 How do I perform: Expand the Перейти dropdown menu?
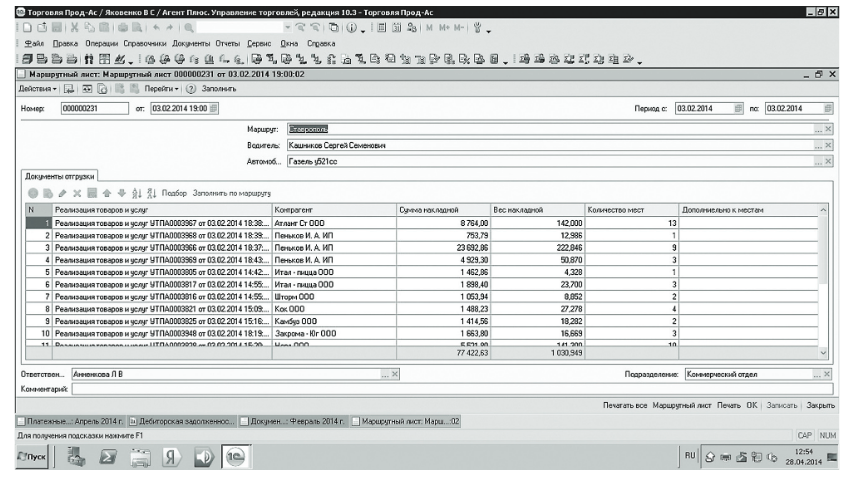coord(161,89)
